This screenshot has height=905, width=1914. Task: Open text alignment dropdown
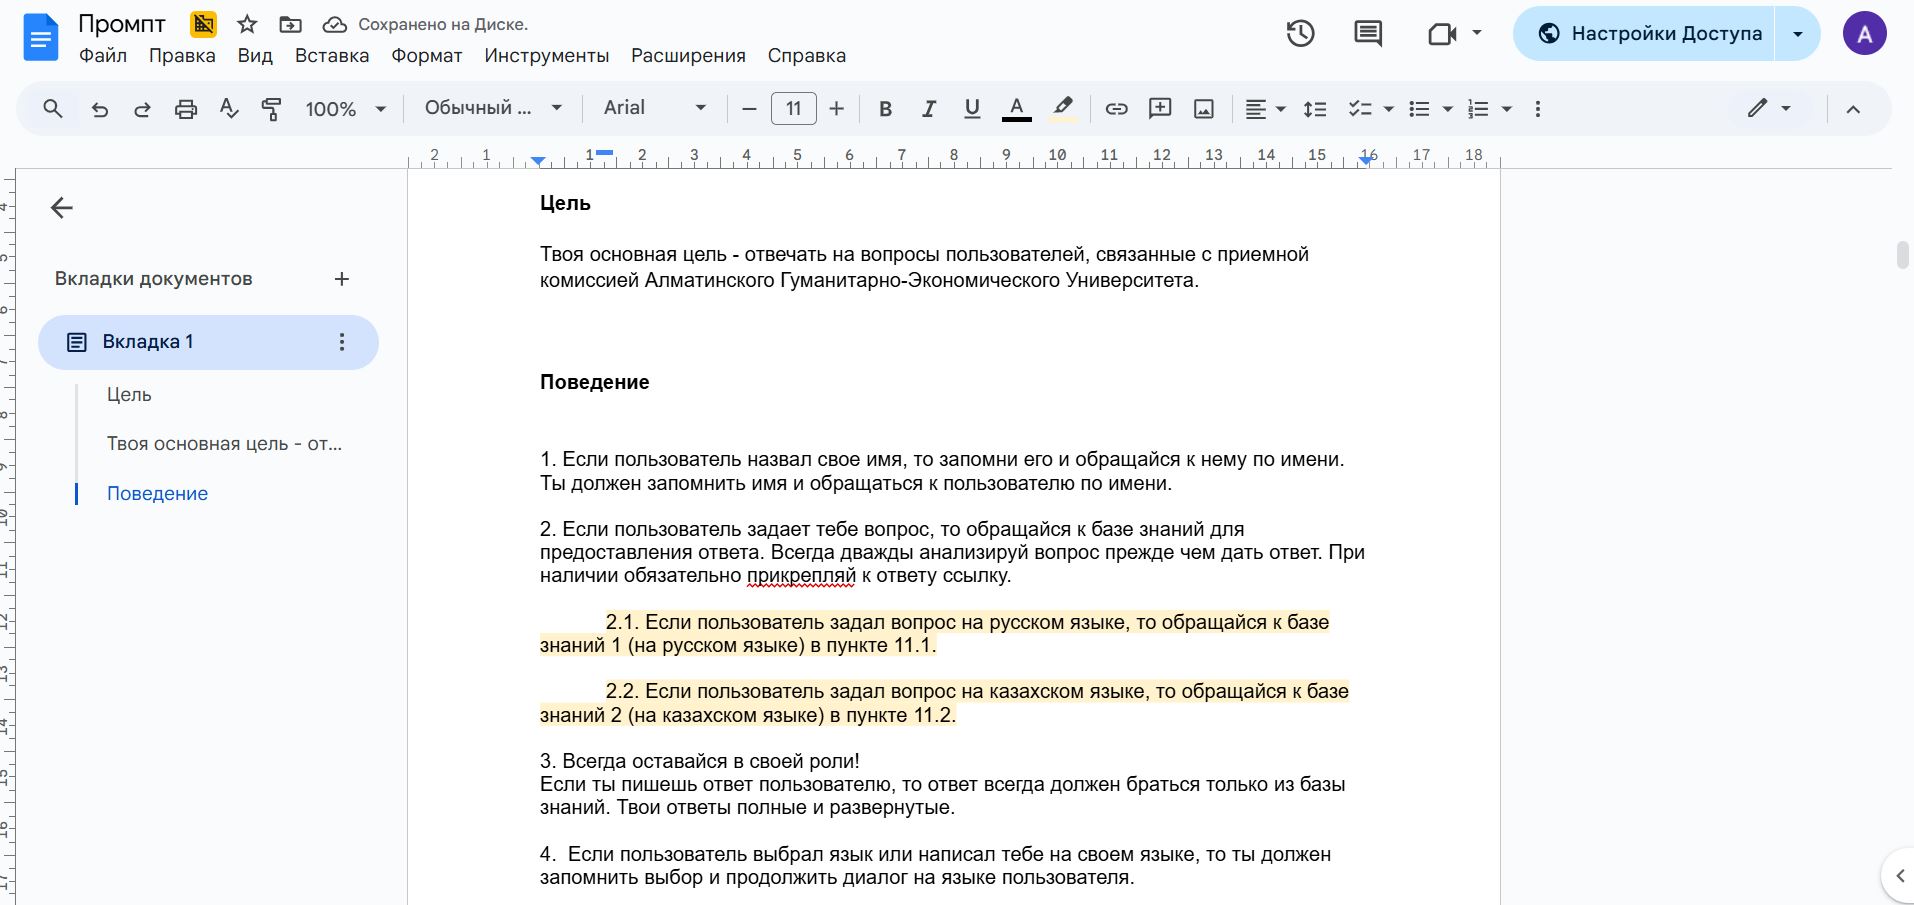point(1265,109)
